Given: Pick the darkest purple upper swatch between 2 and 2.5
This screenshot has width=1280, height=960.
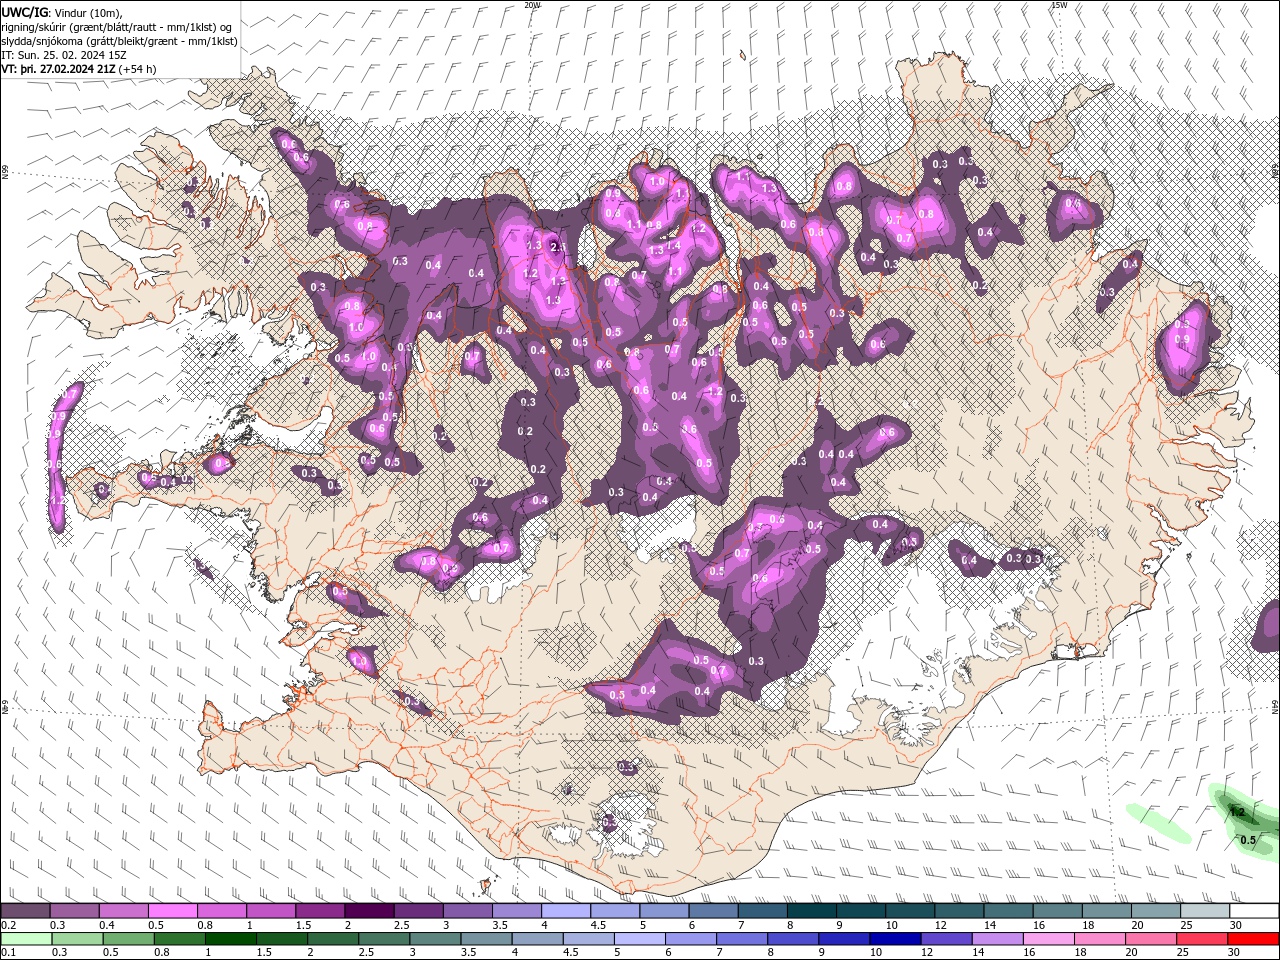Looking at the screenshot, I should pyautogui.click(x=369, y=911).
